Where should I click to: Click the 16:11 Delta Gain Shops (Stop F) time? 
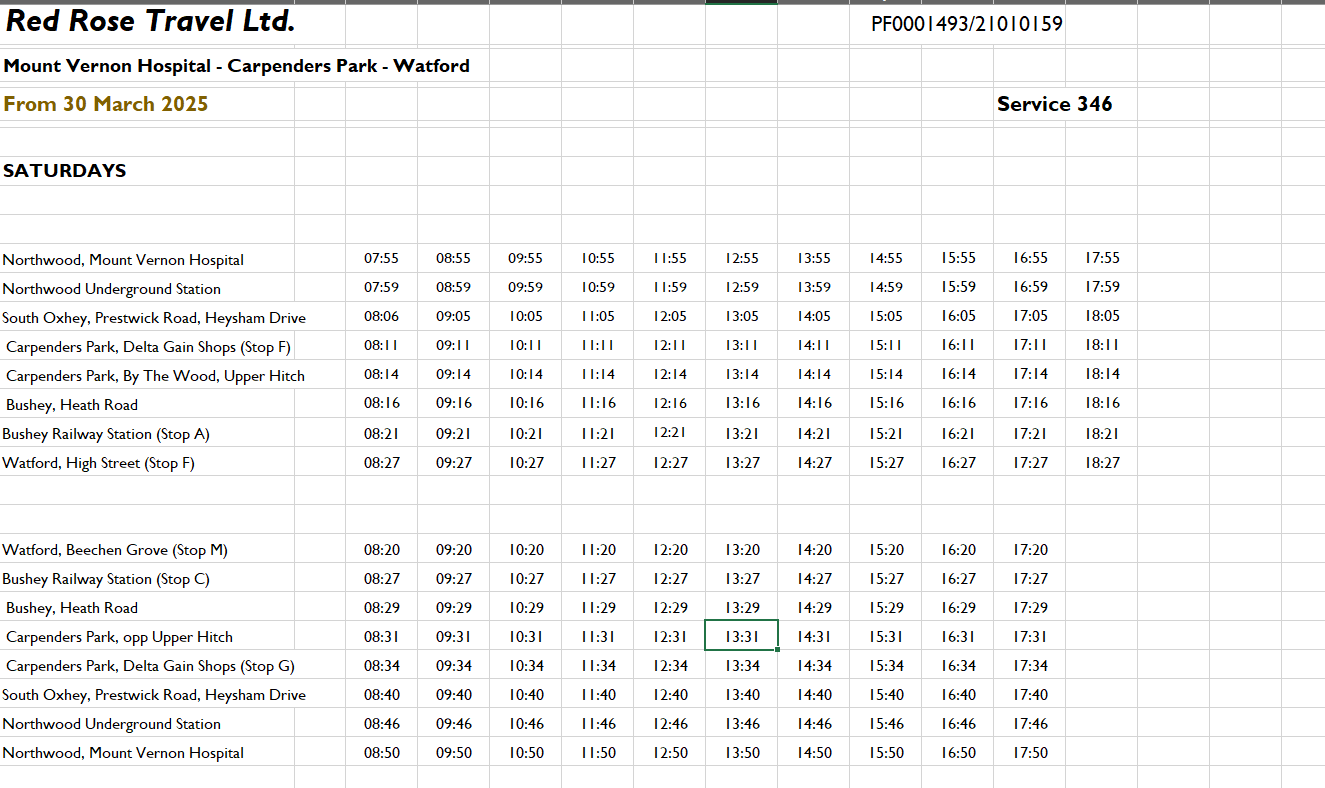click(958, 345)
